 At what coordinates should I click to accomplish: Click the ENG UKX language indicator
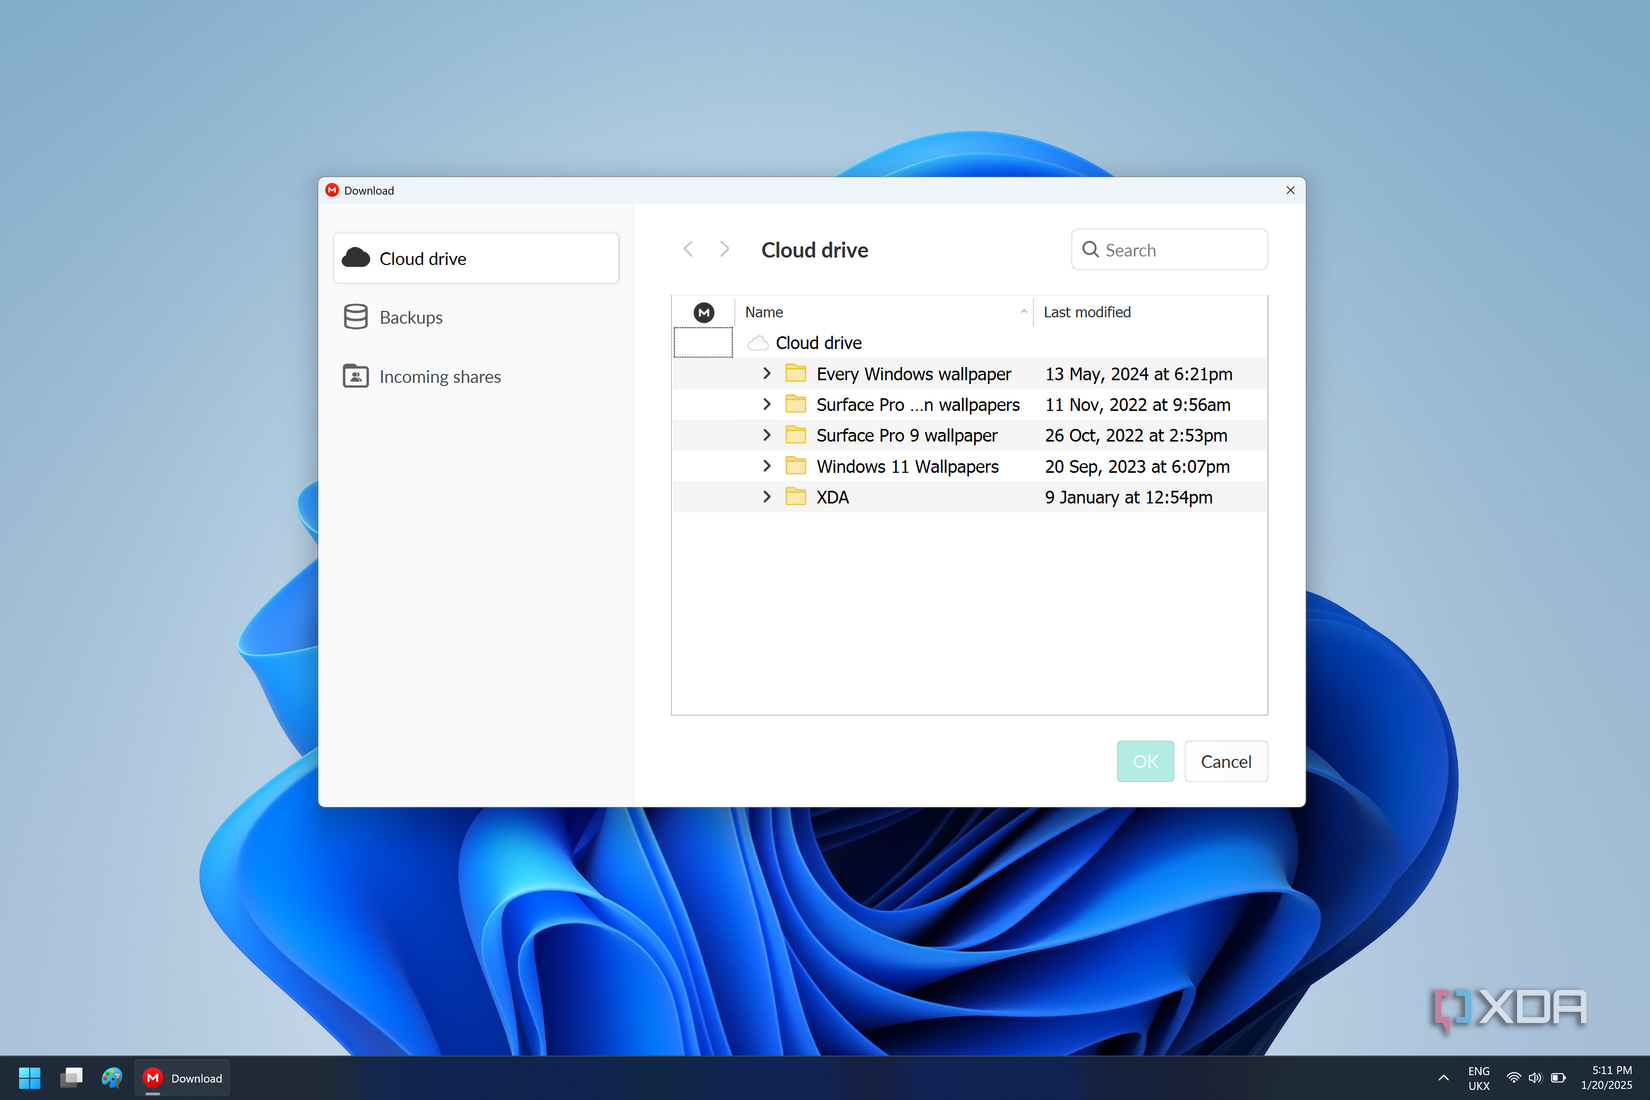point(1479,1078)
